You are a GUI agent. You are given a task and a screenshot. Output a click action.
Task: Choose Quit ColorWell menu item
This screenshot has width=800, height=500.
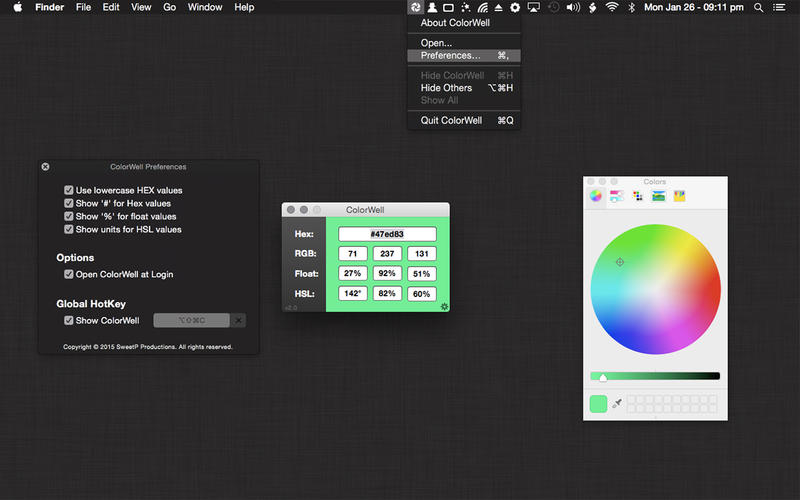click(x=464, y=120)
